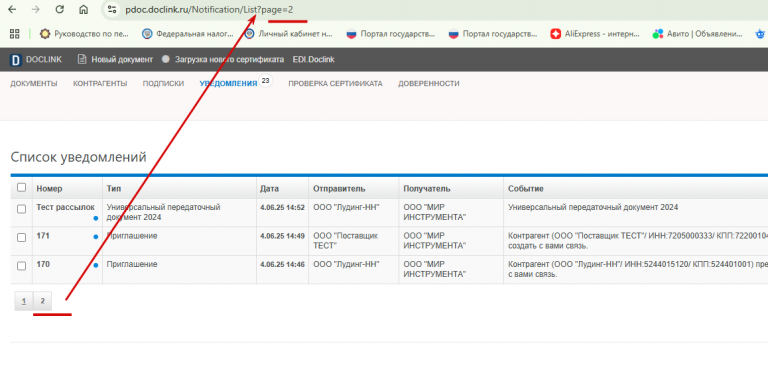Image resolution: width=768 pixels, height=369 pixels.
Task: Switch to the ДОВЕРЕННОСТИ tab
Action: click(x=429, y=84)
